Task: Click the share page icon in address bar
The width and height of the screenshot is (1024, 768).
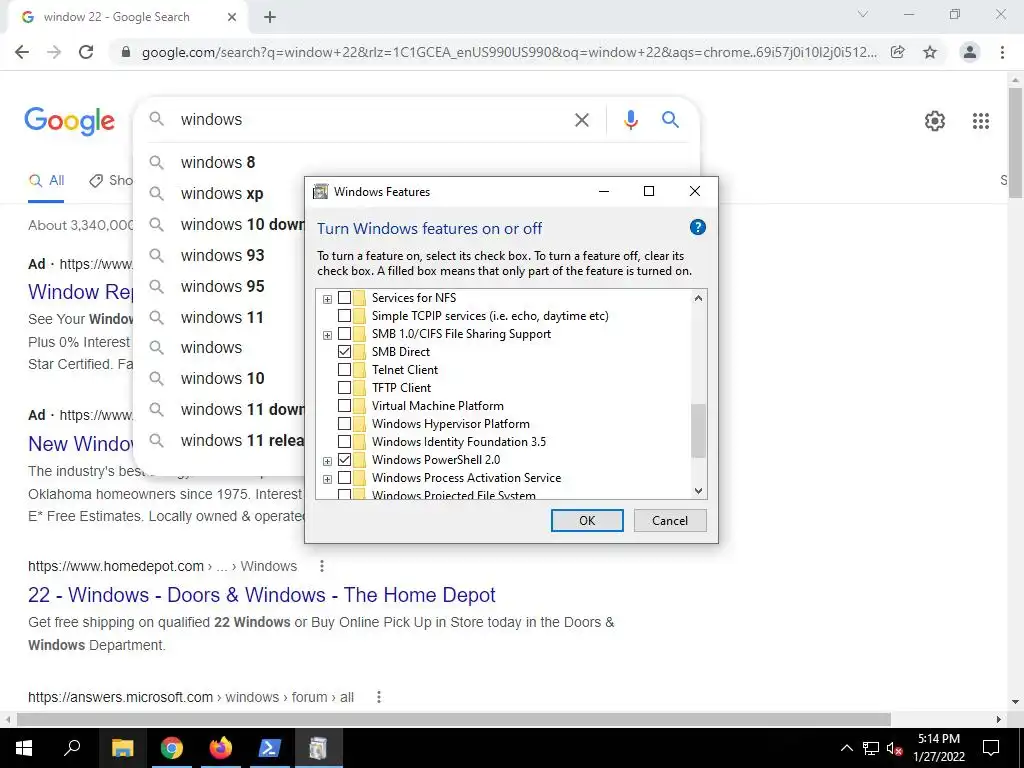Action: [x=898, y=52]
